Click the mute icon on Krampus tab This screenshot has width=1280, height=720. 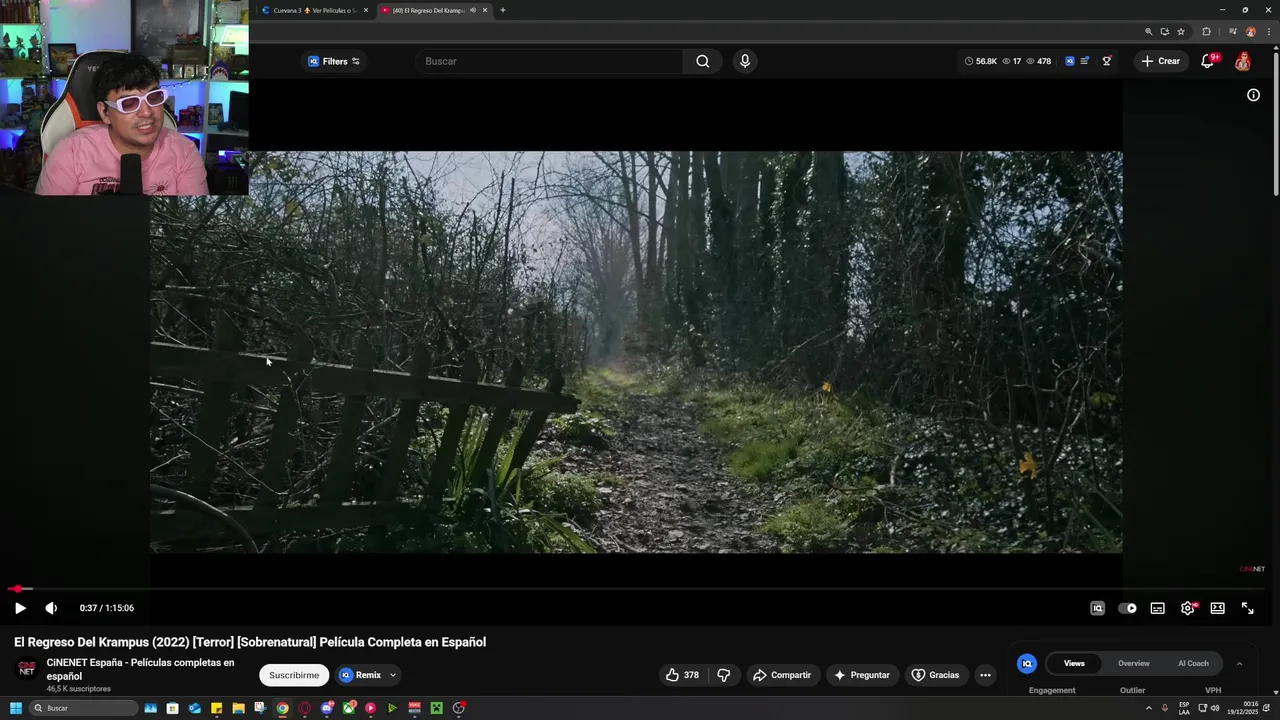click(x=473, y=10)
